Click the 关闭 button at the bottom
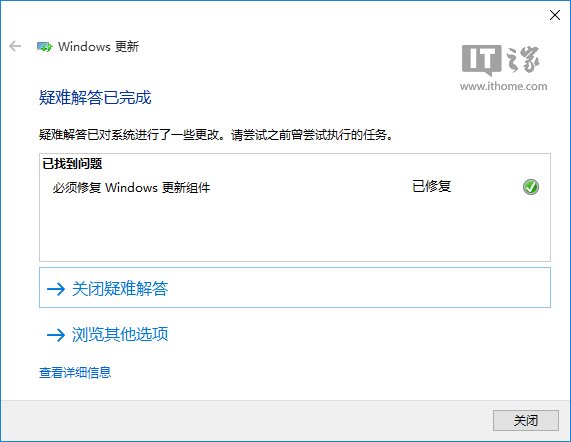The image size is (571, 442). click(525, 421)
